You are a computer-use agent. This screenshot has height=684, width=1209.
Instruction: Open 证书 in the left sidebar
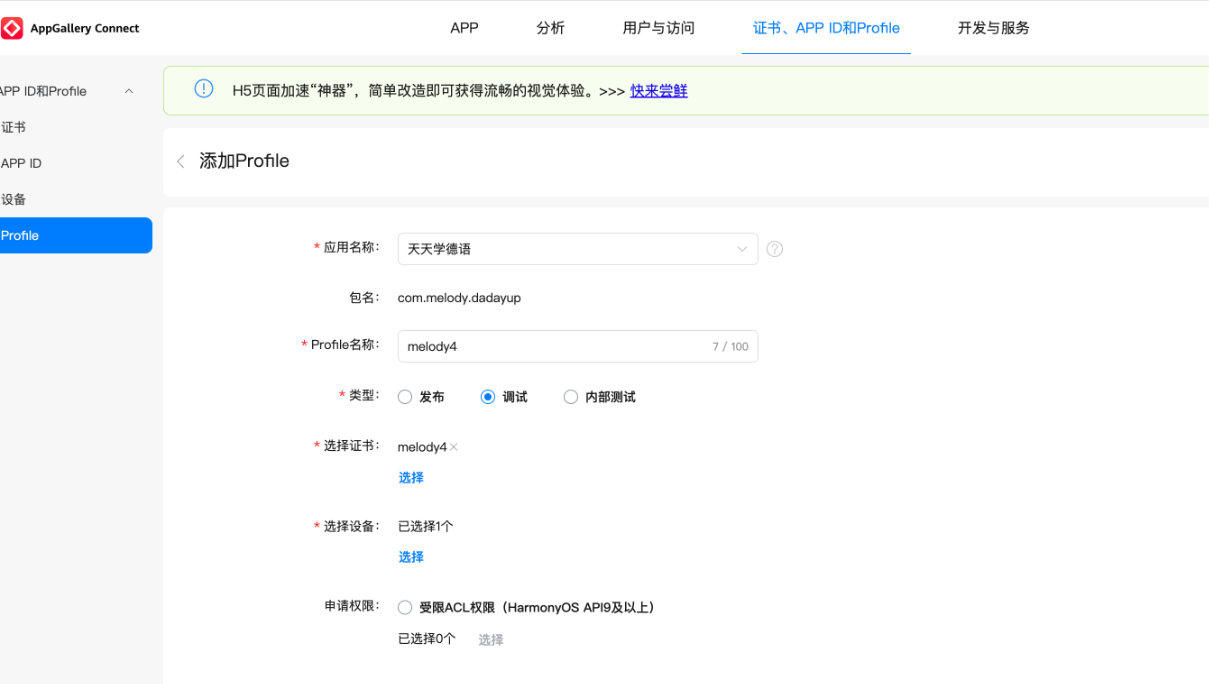click(x=14, y=127)
